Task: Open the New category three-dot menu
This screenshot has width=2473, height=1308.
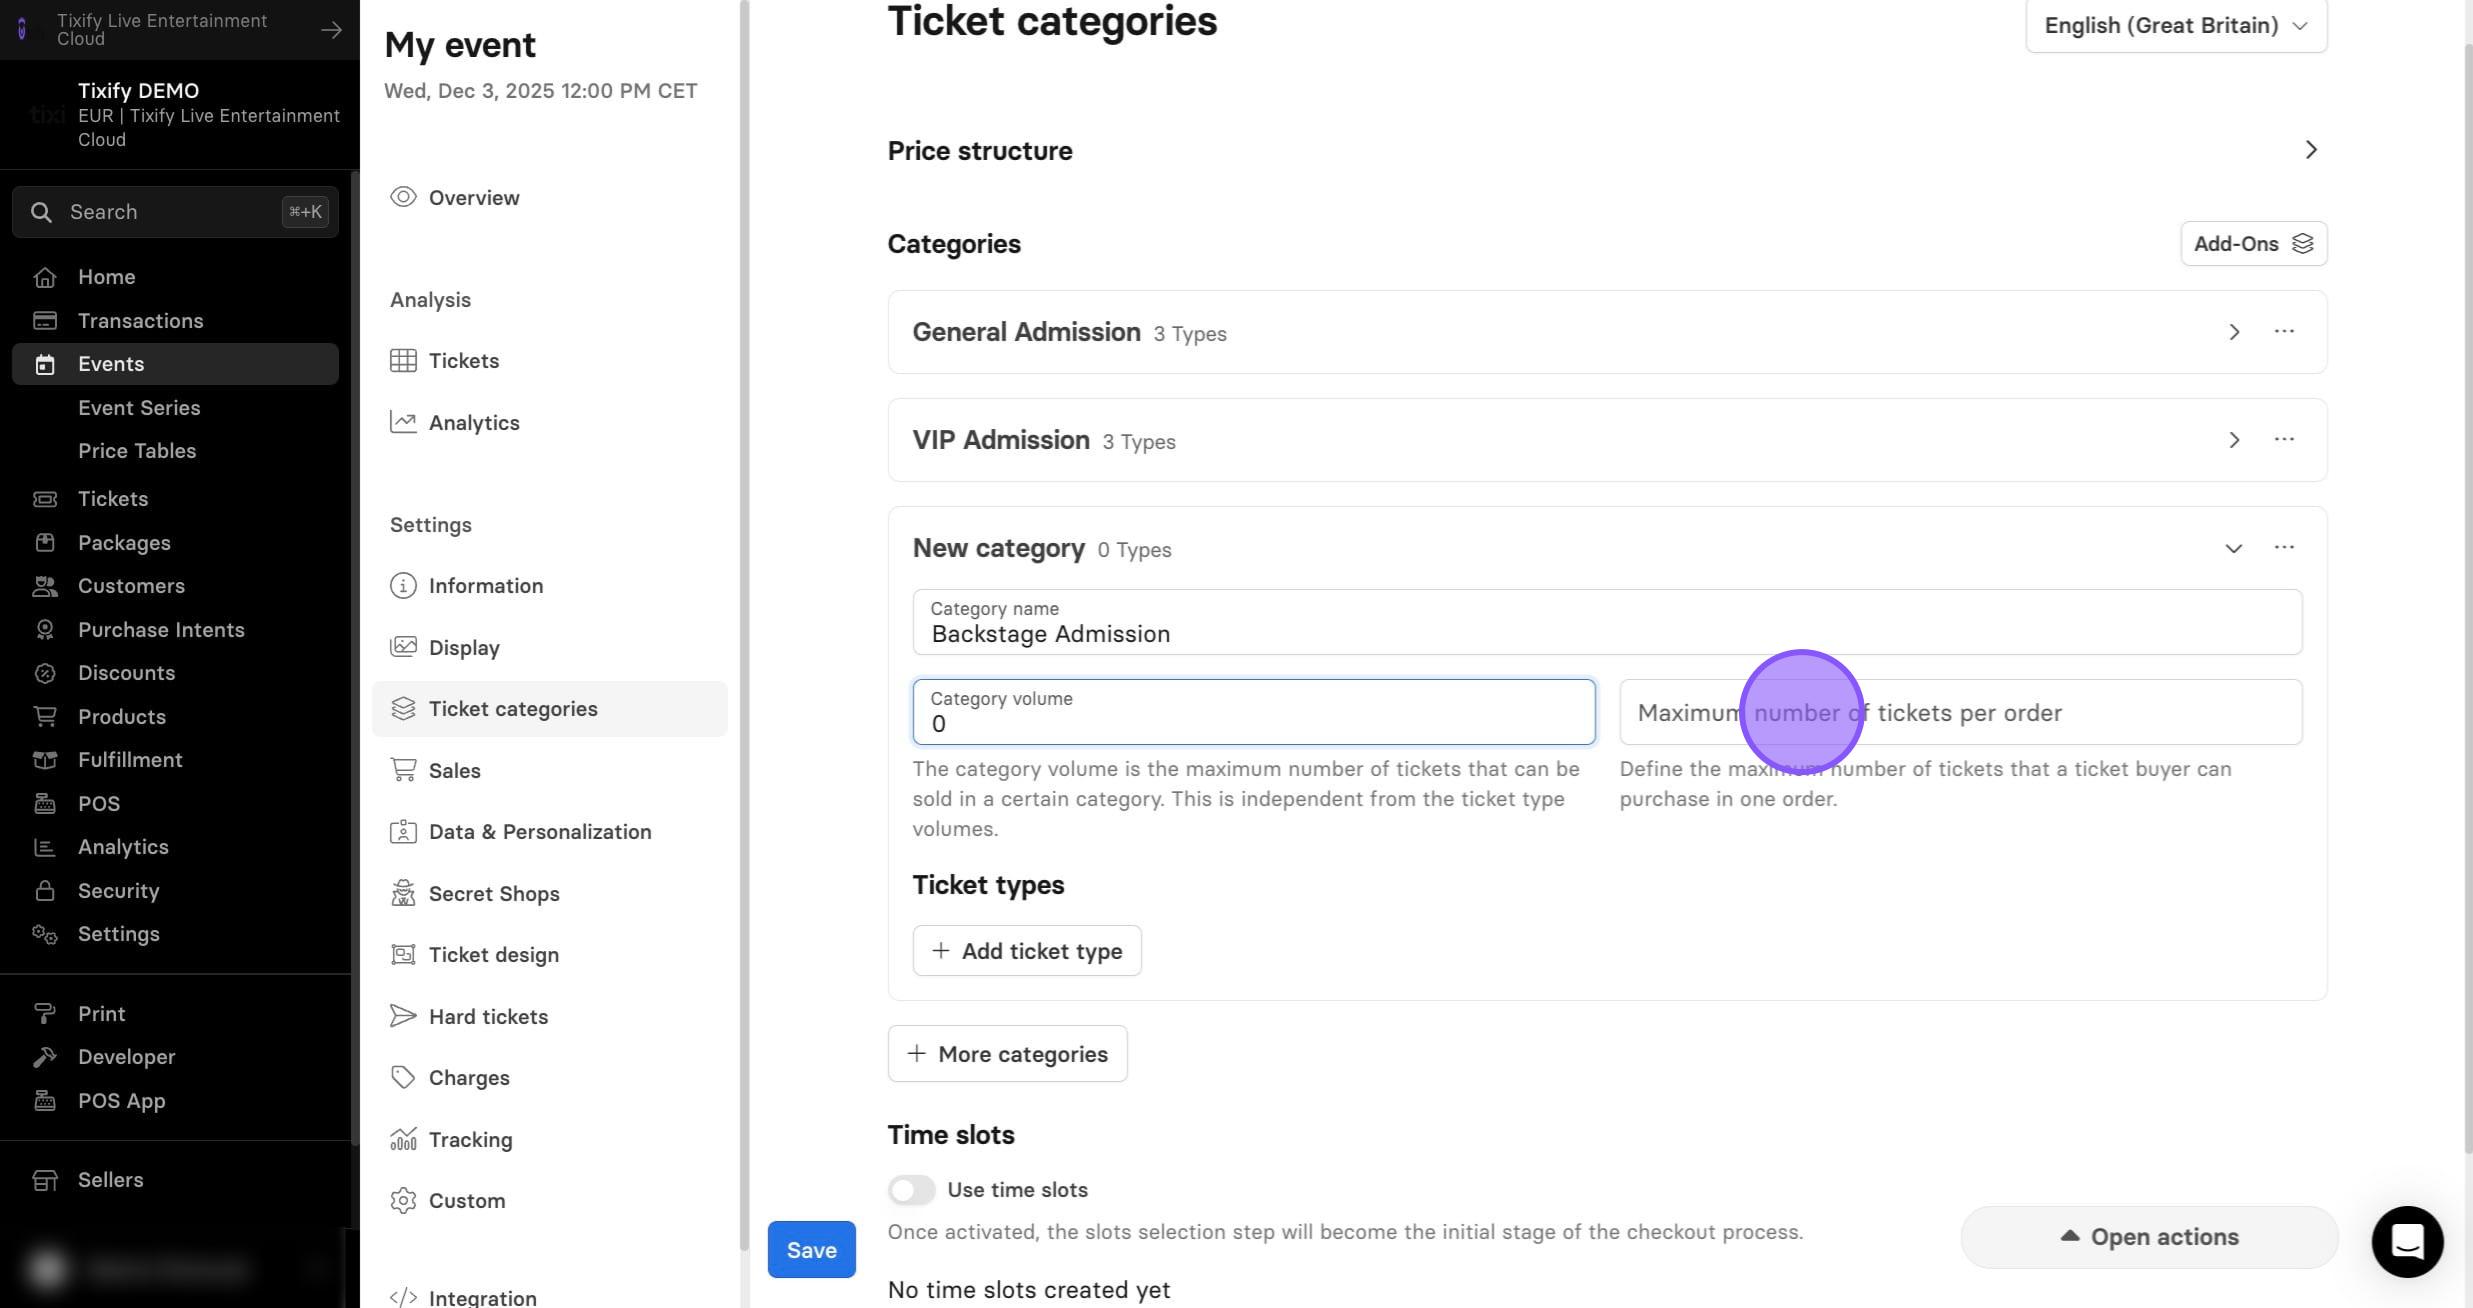Action: point(2284,547)
